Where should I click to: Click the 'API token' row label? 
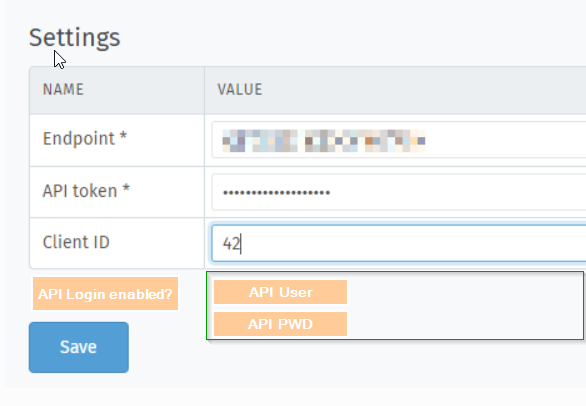80,191
